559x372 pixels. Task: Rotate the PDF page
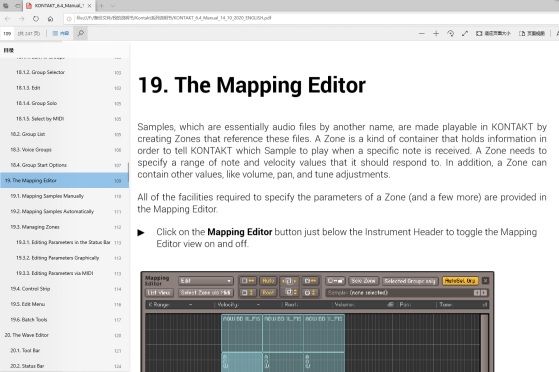(x=450, y=34)
